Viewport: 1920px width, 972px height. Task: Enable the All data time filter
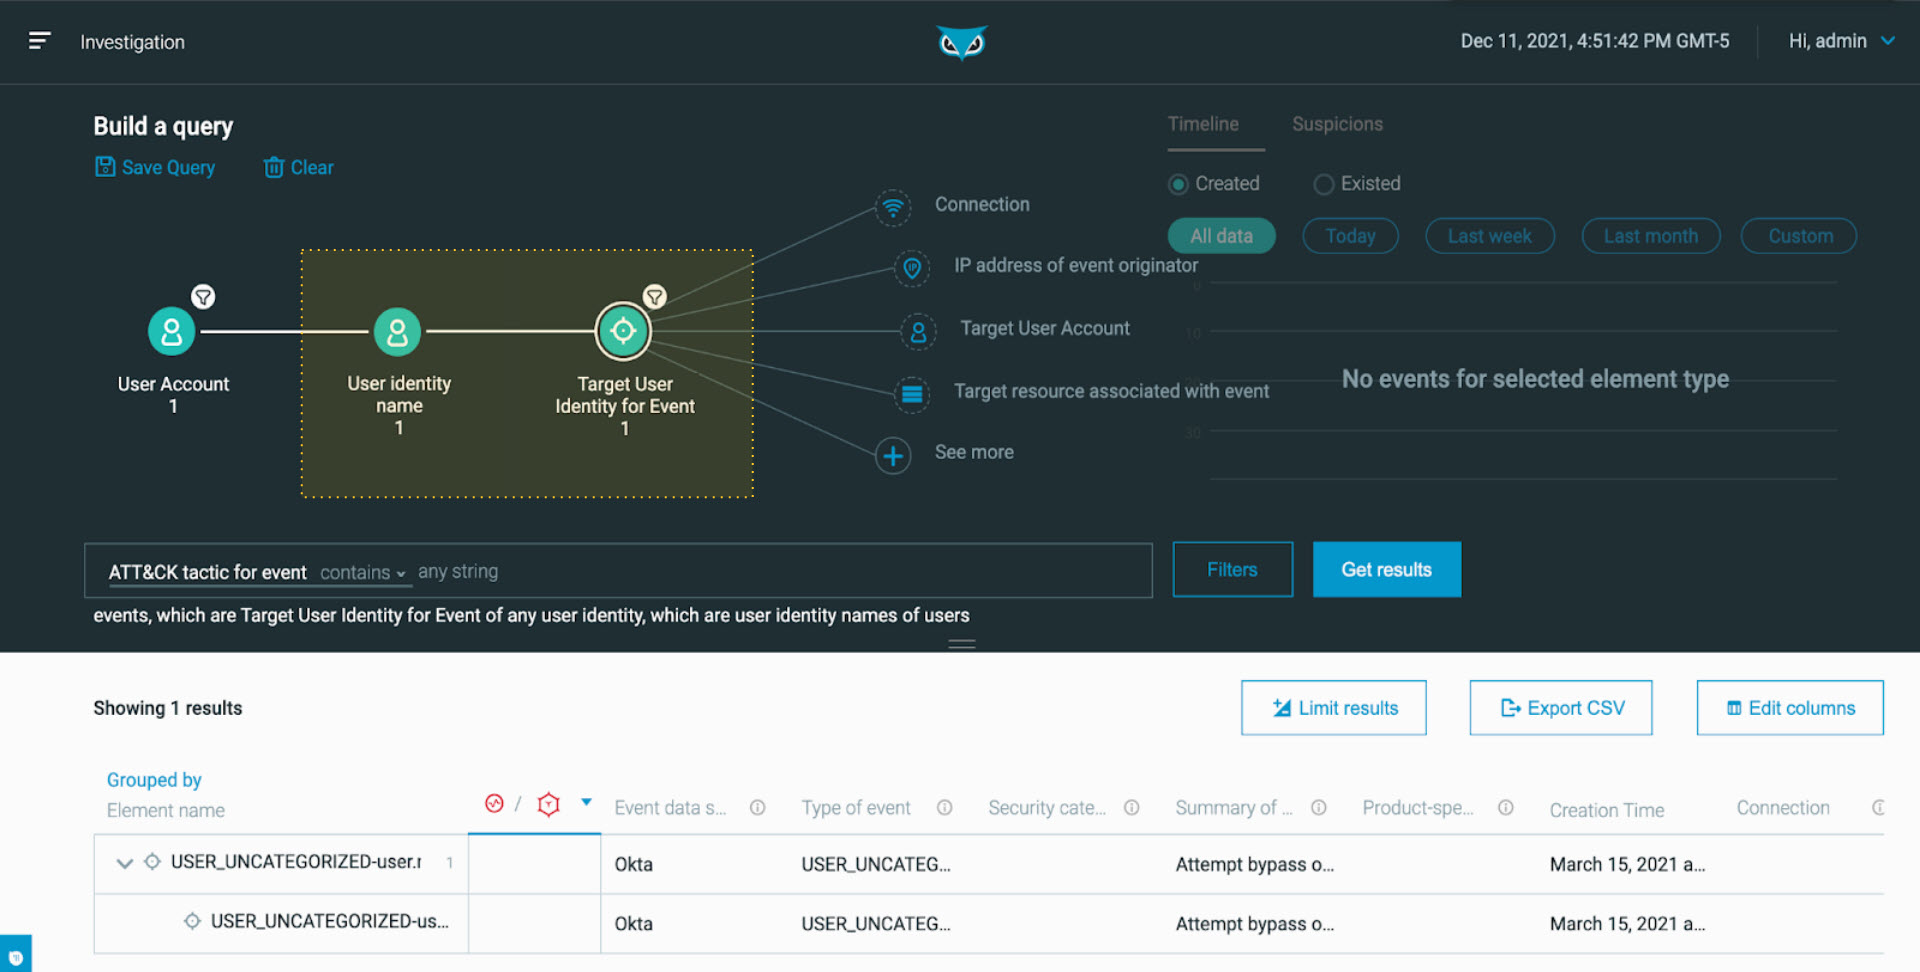coord(1221,235)
